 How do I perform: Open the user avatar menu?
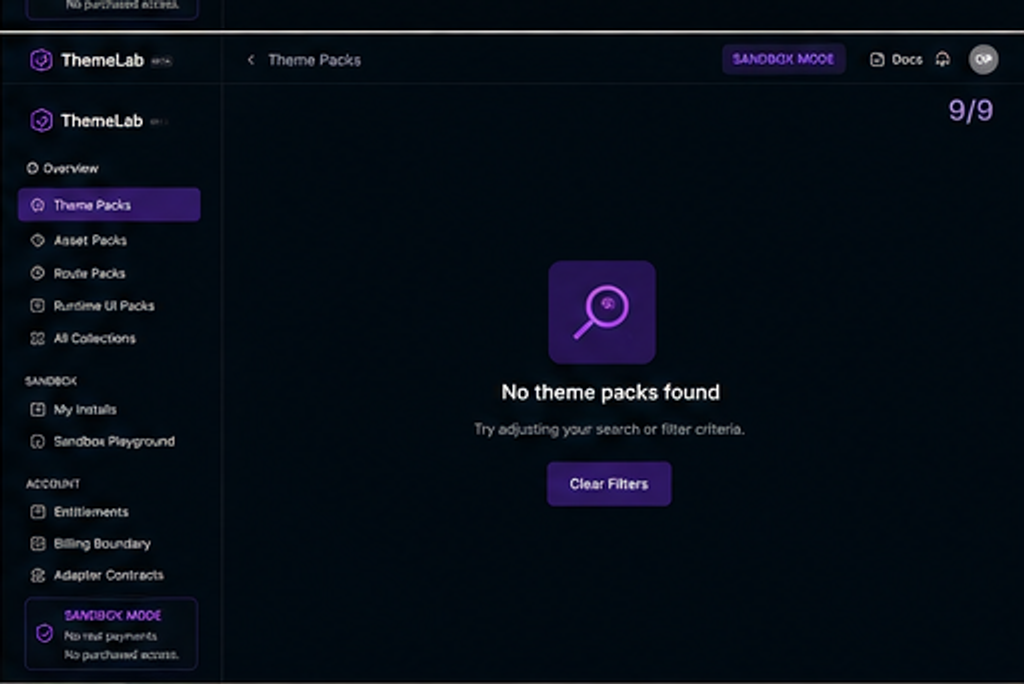(983, 59)
